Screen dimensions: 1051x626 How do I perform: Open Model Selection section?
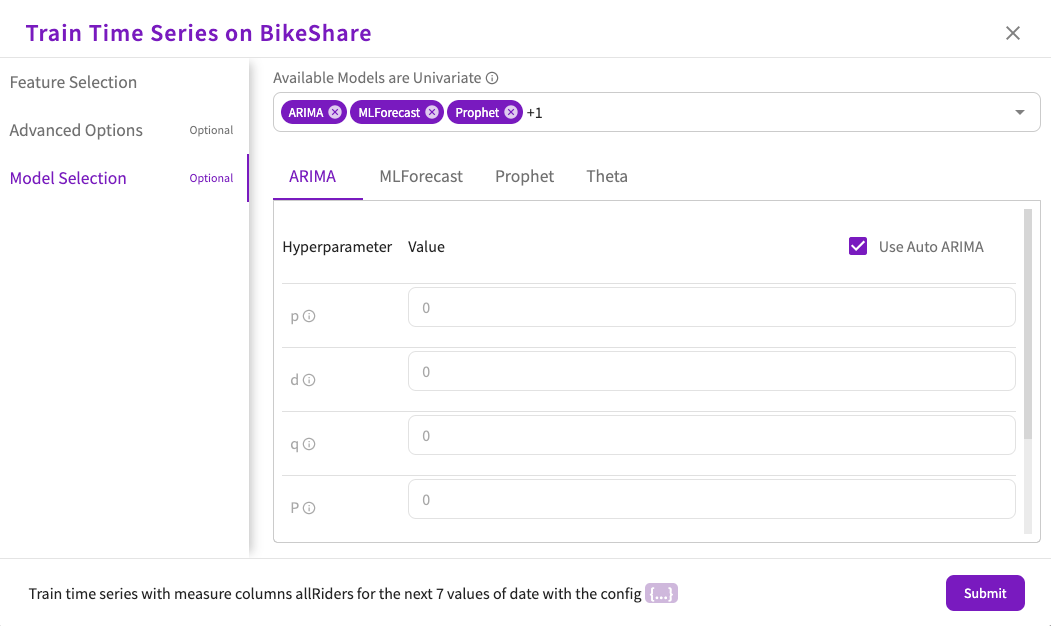(x=123, y=178)
